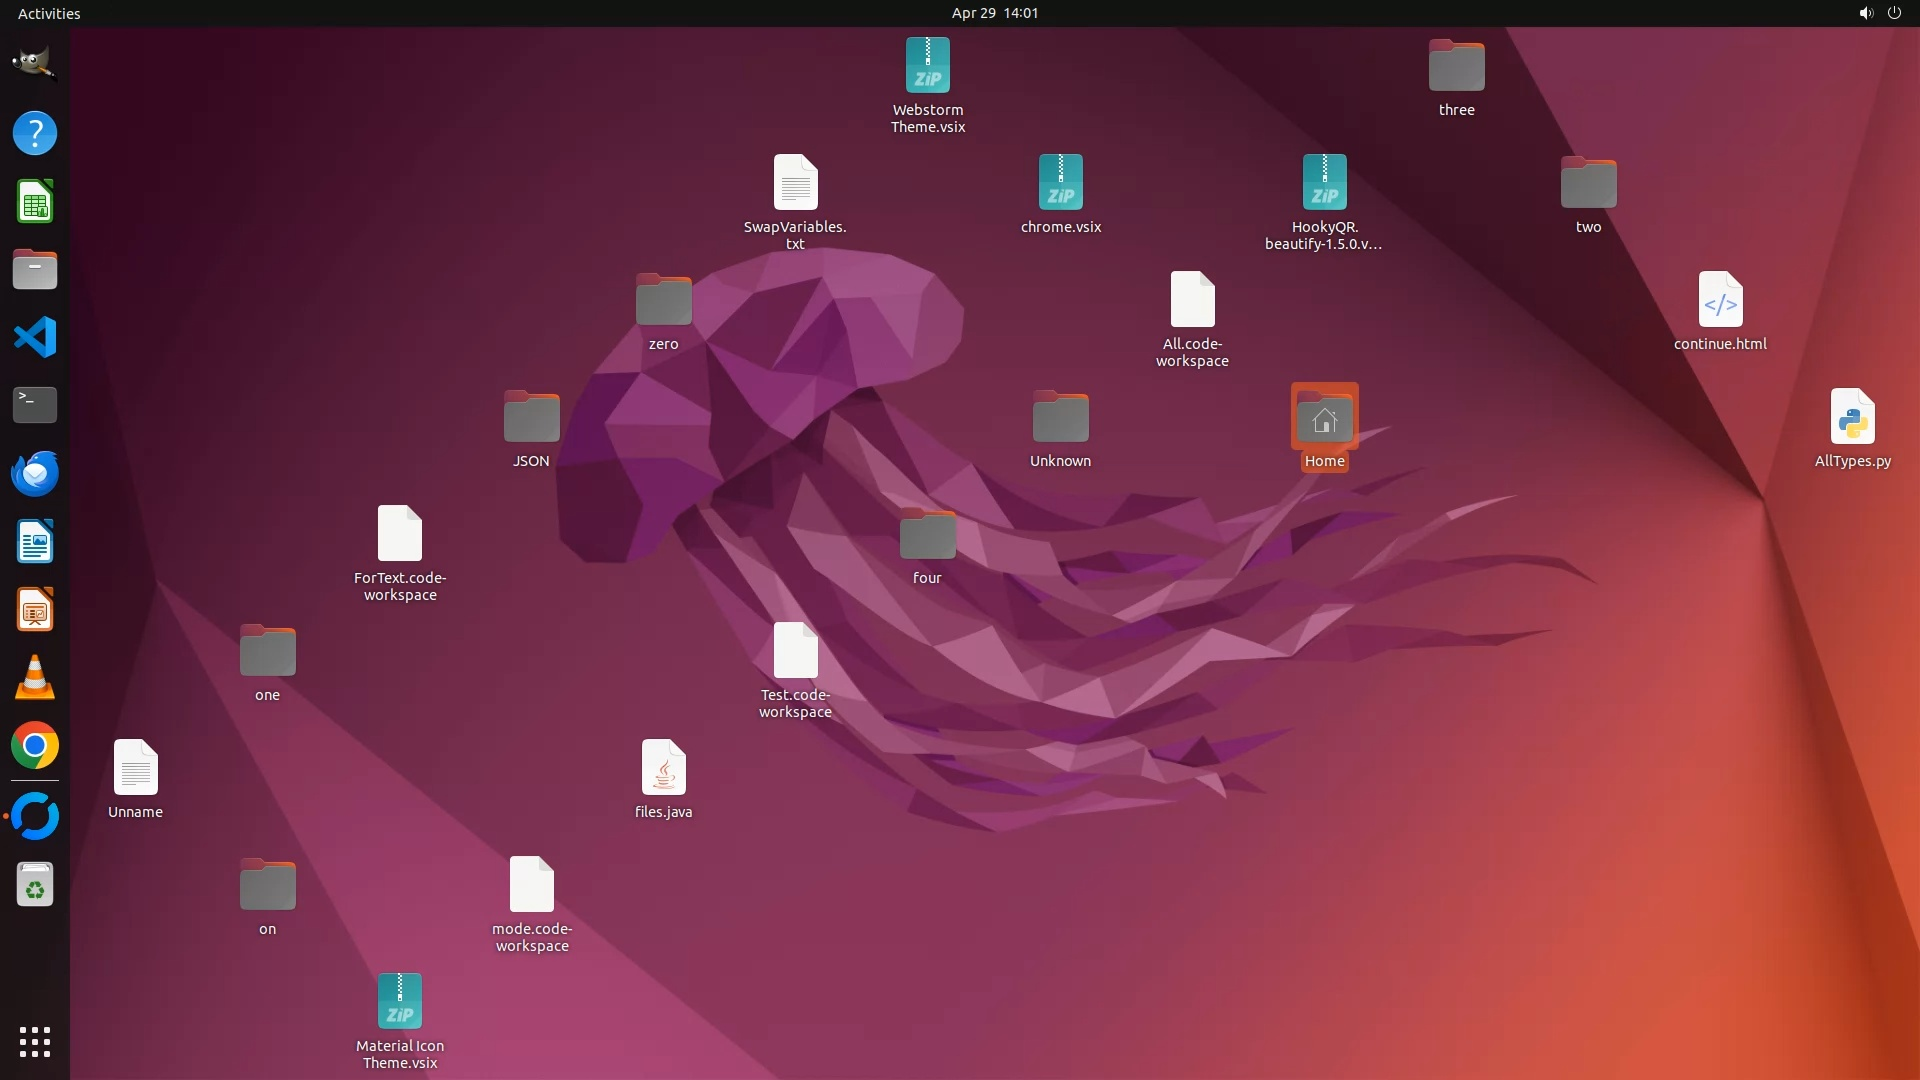Open LibreOffice Calc in dock
The width and height of the screenshot is (1920, 1080).
point(34,201)
